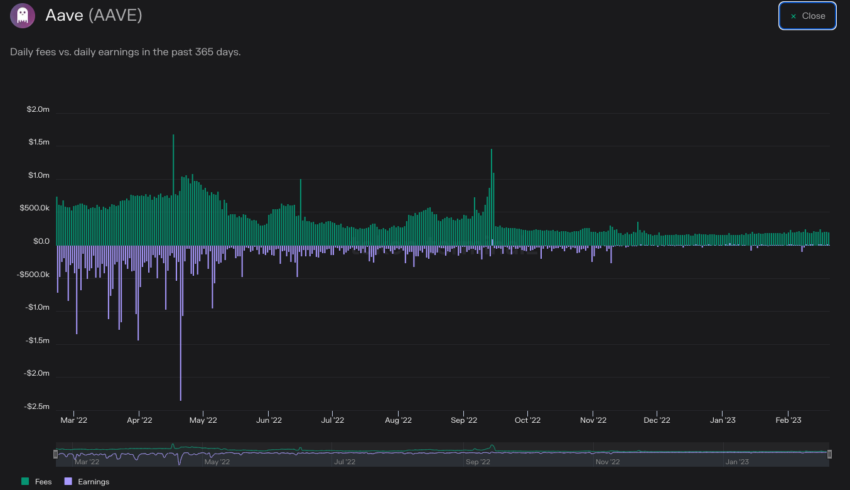This screenshot has height=490, width=850.
Task: Click the 'Daily fees vs. daily earnings' subtitle
Action: pos(125,52)
